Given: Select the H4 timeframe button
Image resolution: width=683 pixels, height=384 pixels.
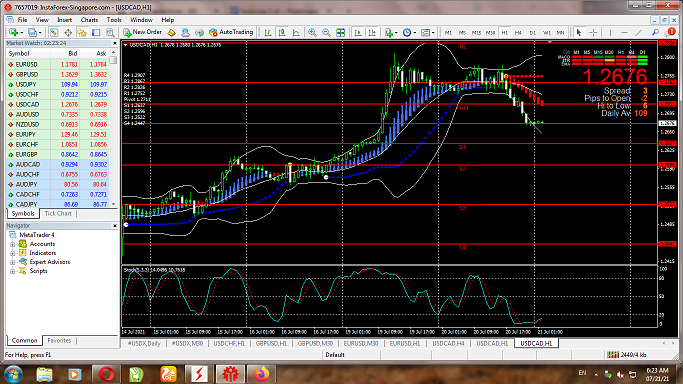Looking at the screenshot, I should pyautogui.click(x=518, y=33).
